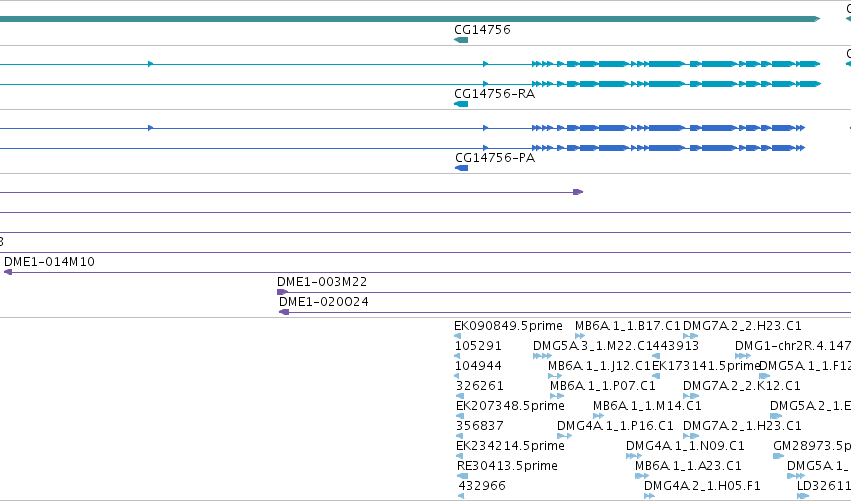Viewport: 851px width, 501px height.
Task: Click EST label EK090849.5prime
Action: (508, 326)
